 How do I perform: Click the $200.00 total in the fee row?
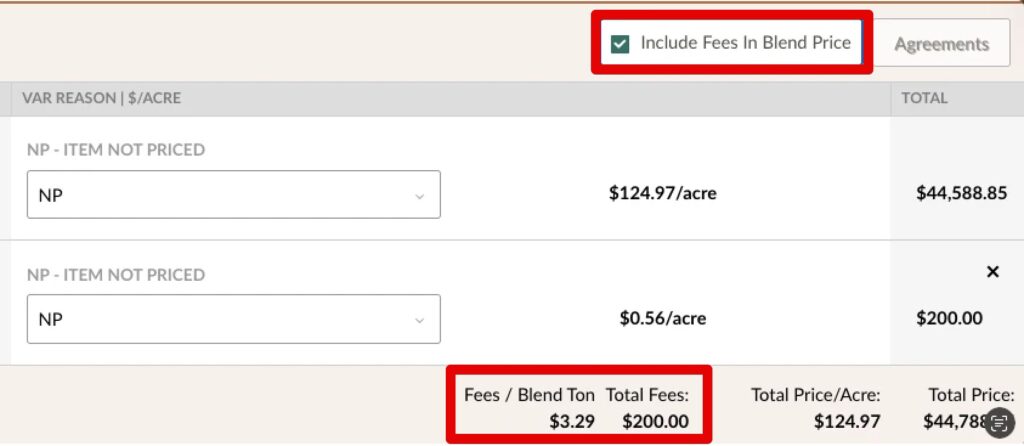point(949,319)
